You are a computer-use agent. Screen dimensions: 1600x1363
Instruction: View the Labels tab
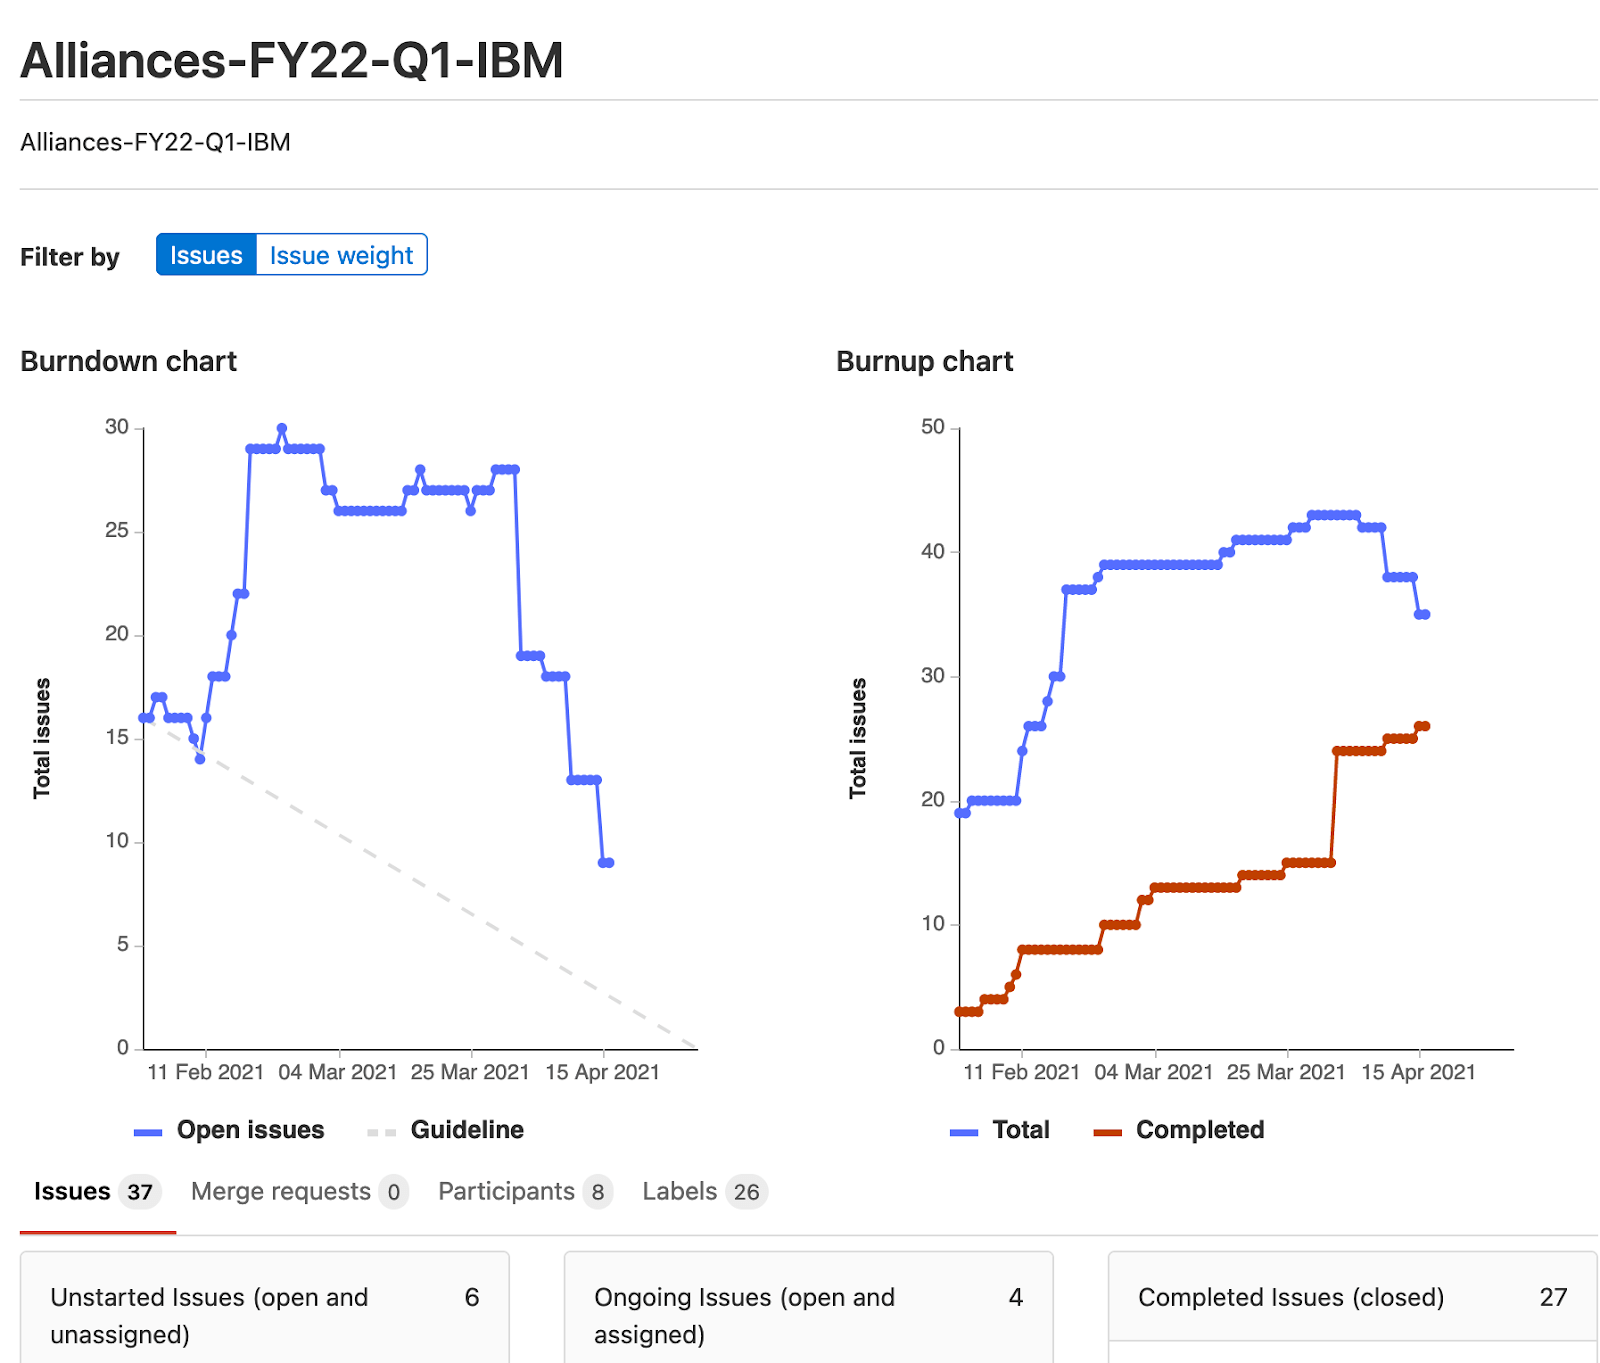click(x=702, y=1192)
